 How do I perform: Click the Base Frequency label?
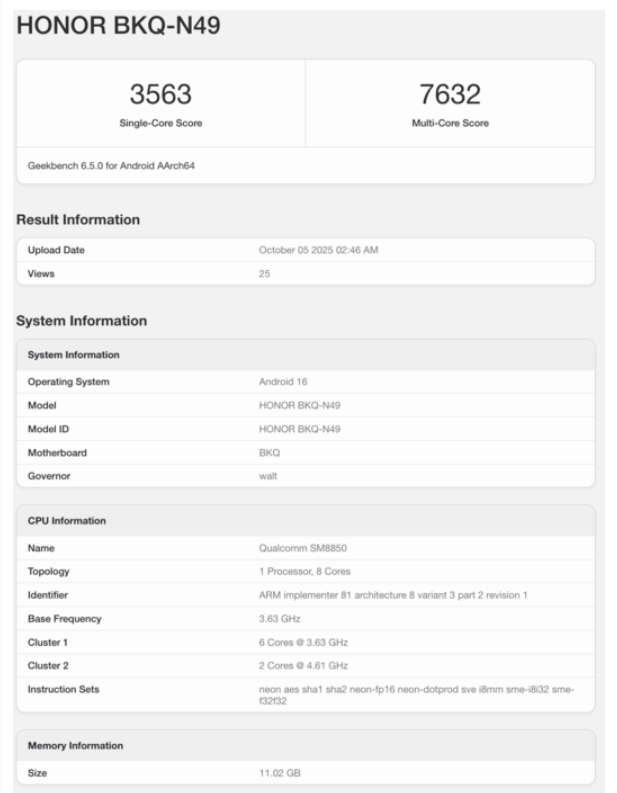click(65, 619)
